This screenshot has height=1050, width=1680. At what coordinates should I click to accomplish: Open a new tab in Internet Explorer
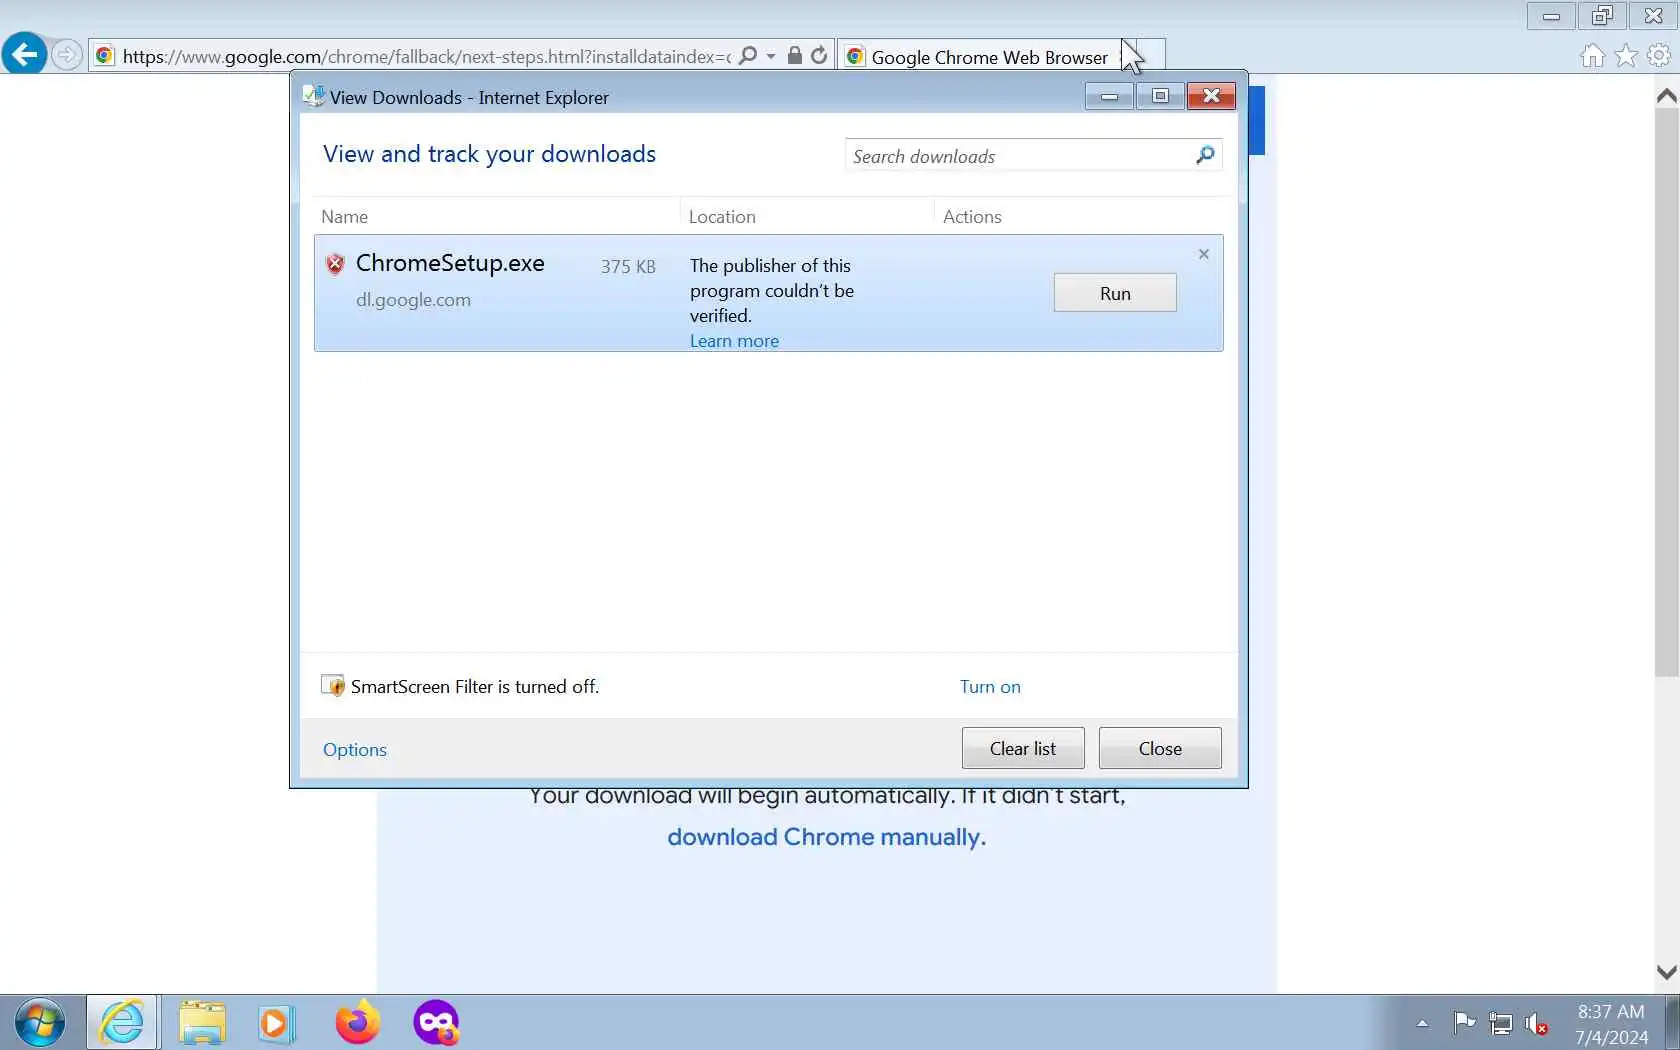[1150, 56]
